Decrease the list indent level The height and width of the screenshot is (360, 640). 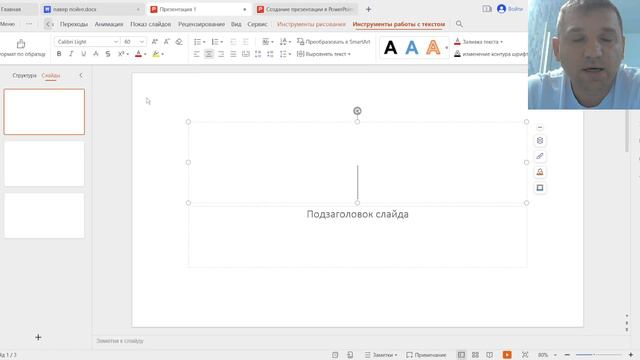(233, 42)
